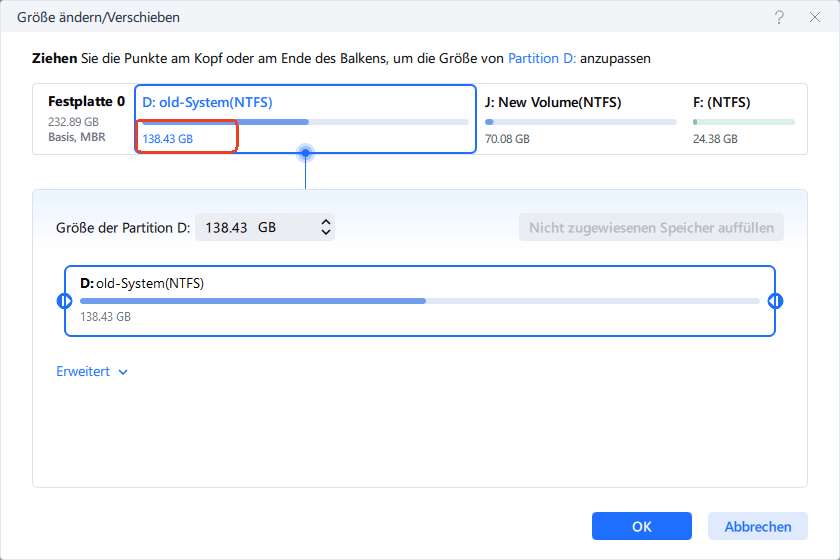
Task: Click the red-outlined 138.43 GB size text
Action: (x=168, y=139)
